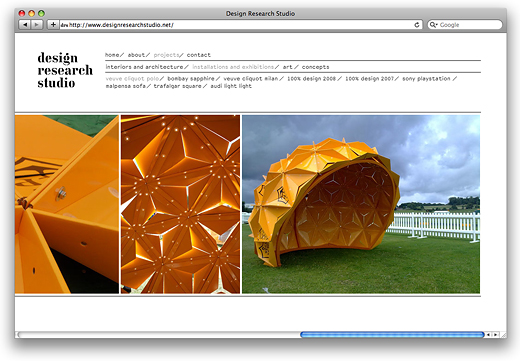520x361 pixels.
Task: Open the home menu link
Action: [x=112, y=55]
